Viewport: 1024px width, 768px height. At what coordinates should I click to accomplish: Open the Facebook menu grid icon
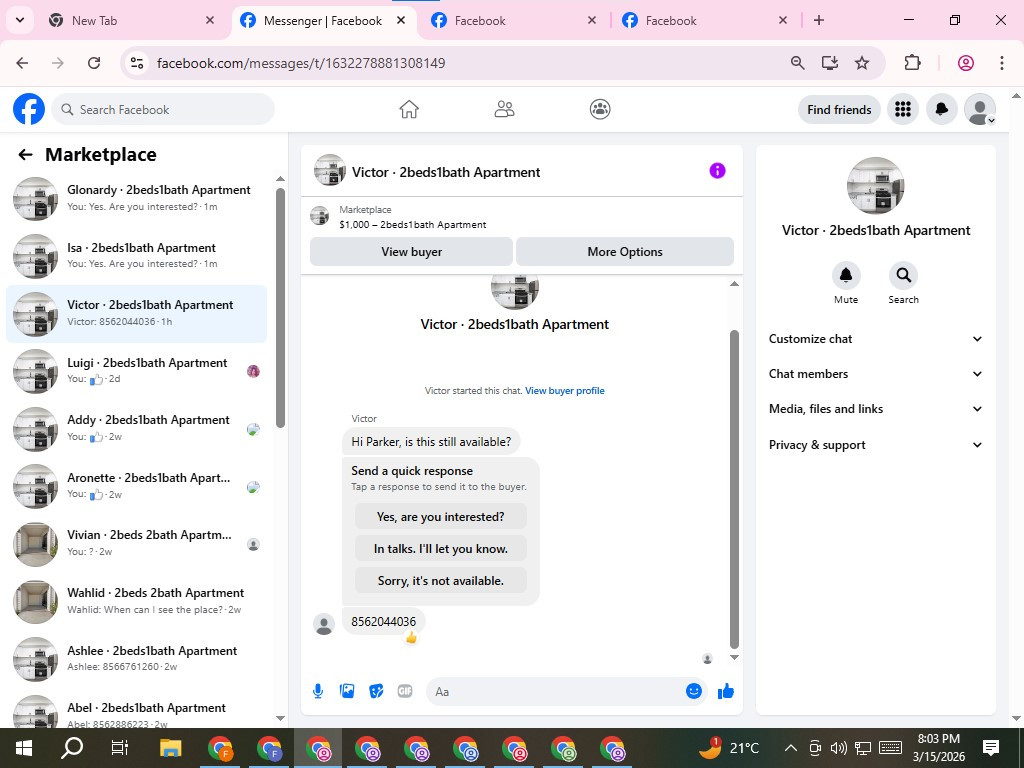903,109
